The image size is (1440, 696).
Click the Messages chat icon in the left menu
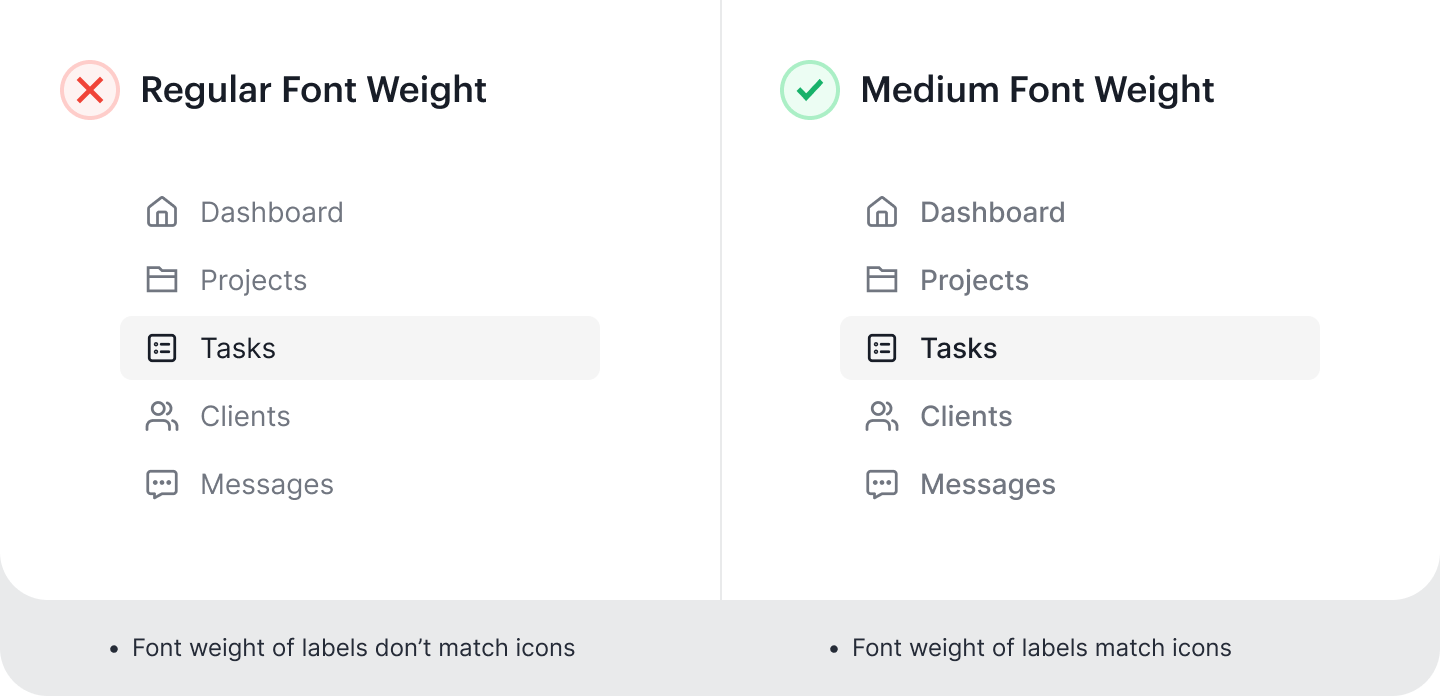pyautogui.click(x=162, y=485)
